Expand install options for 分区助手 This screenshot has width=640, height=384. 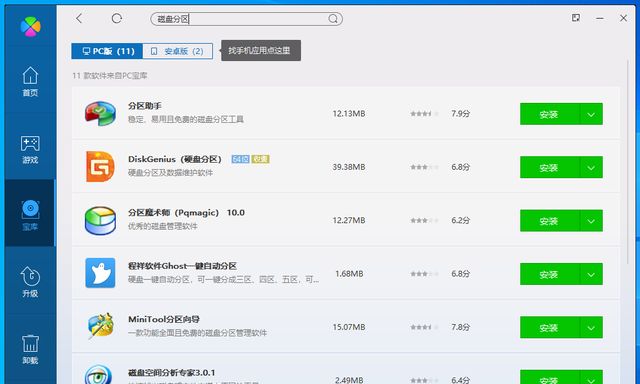pyautogui.click(x=591, y=114)
